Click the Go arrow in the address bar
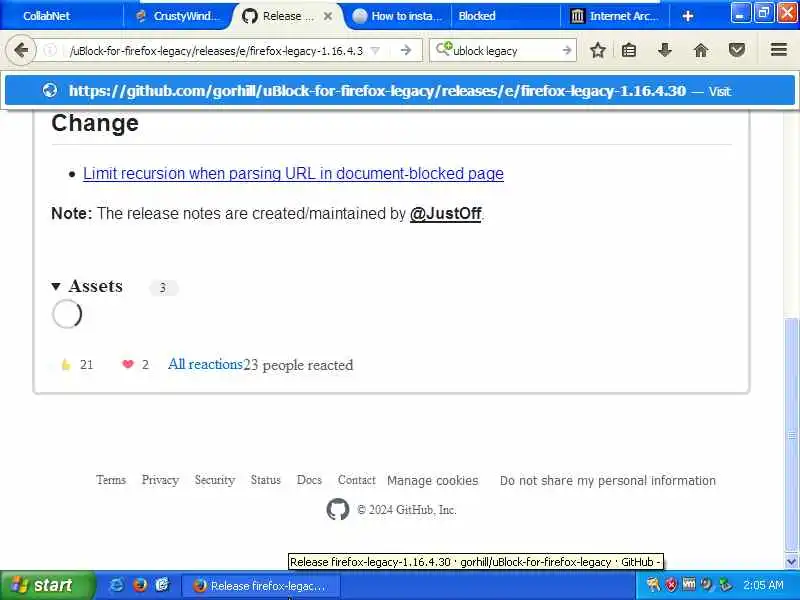 coord(406,50)
